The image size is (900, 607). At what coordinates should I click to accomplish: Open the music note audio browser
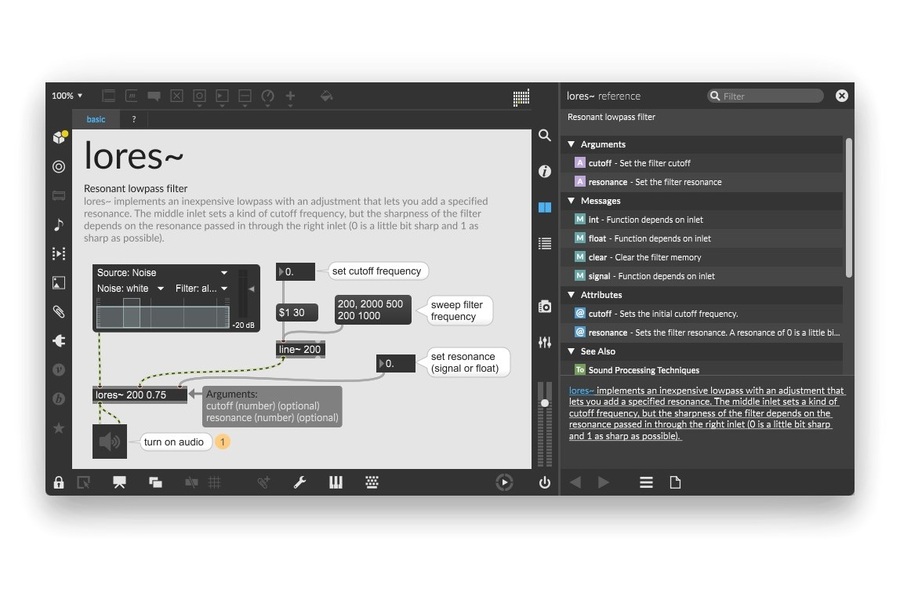click(59, 224)
